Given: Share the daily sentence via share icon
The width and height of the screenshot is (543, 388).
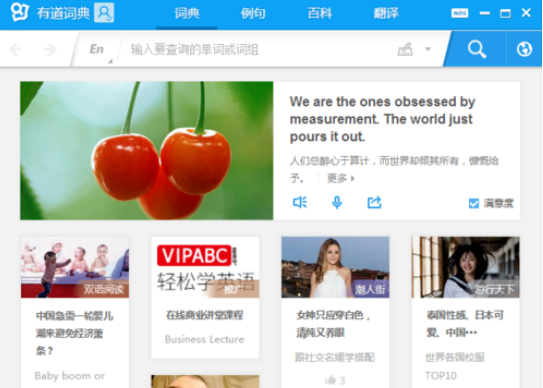Looking at the screenshot, I should (x=374, y=202).
